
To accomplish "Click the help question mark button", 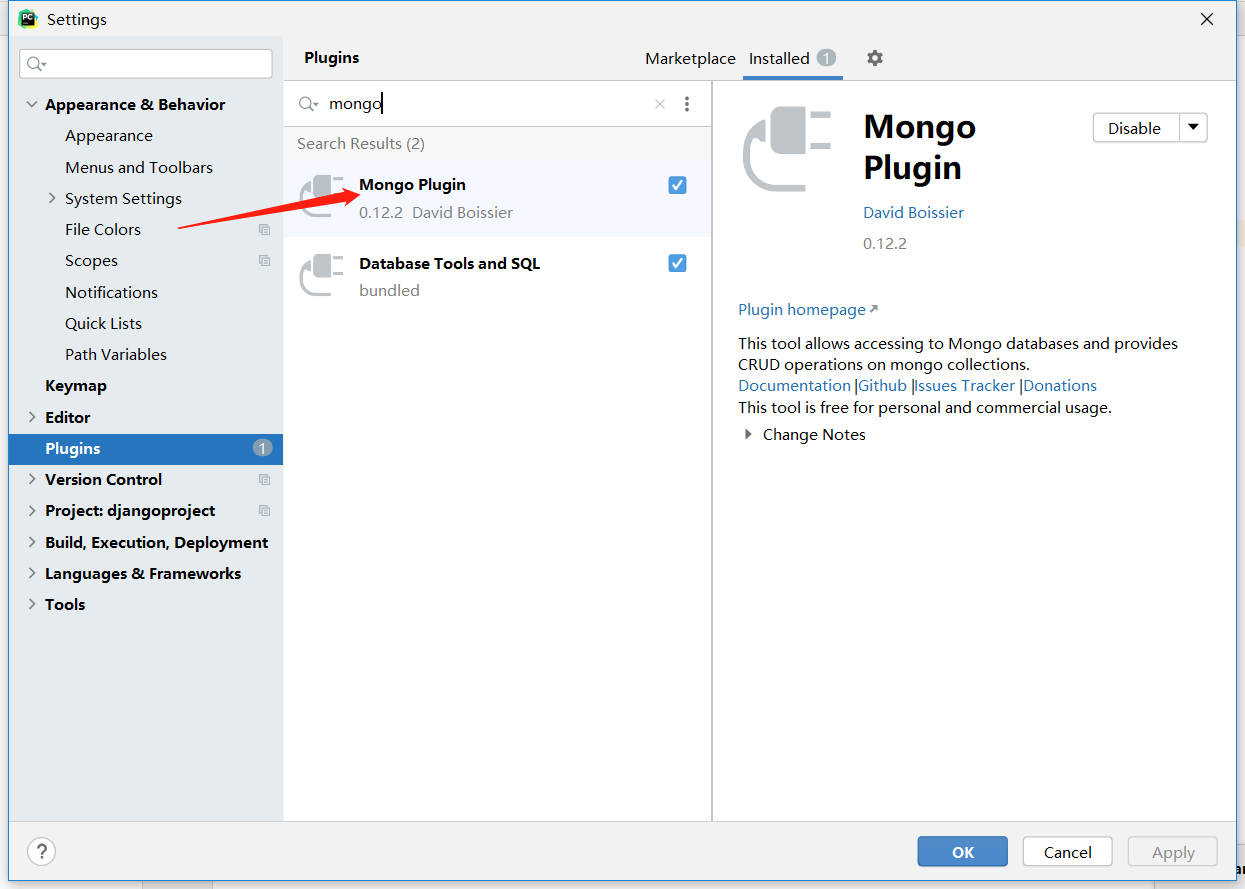I will tap(41, 852).
